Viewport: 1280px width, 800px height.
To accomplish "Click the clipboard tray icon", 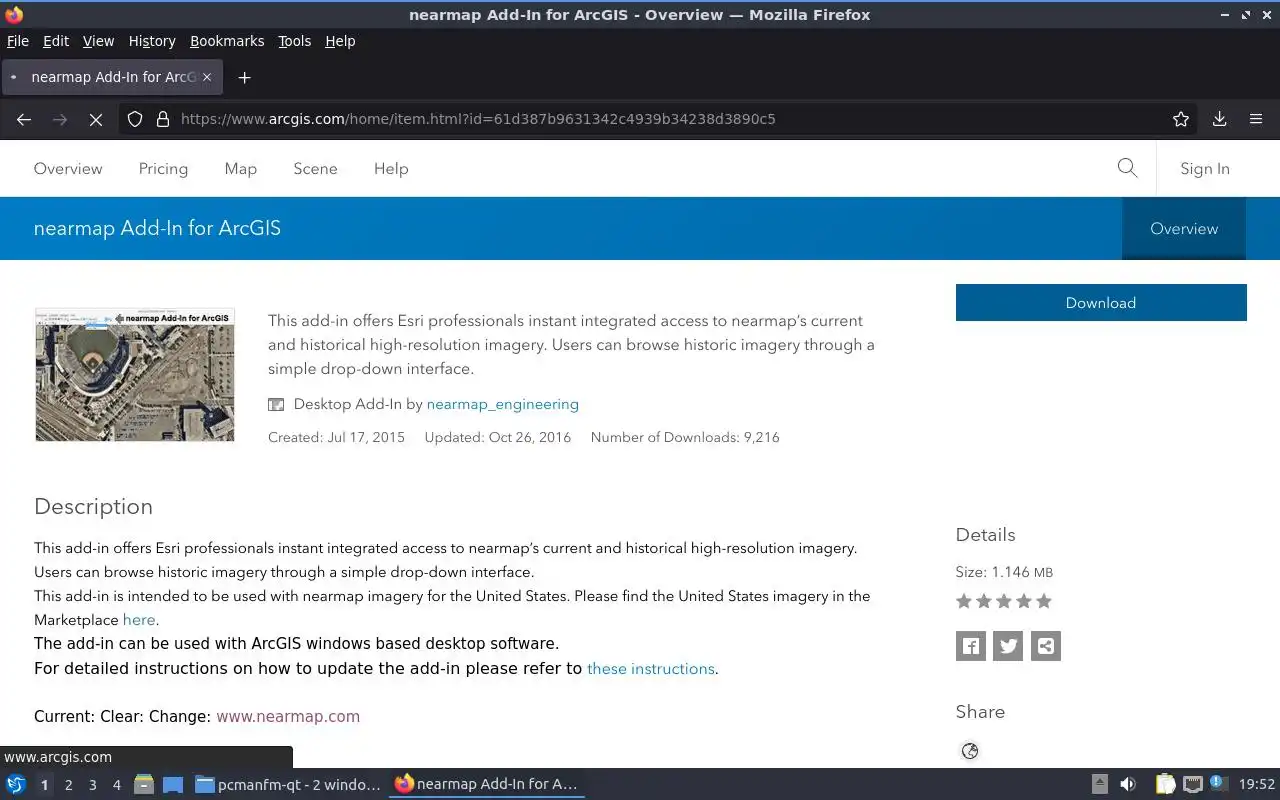I will pos(1166,784).
